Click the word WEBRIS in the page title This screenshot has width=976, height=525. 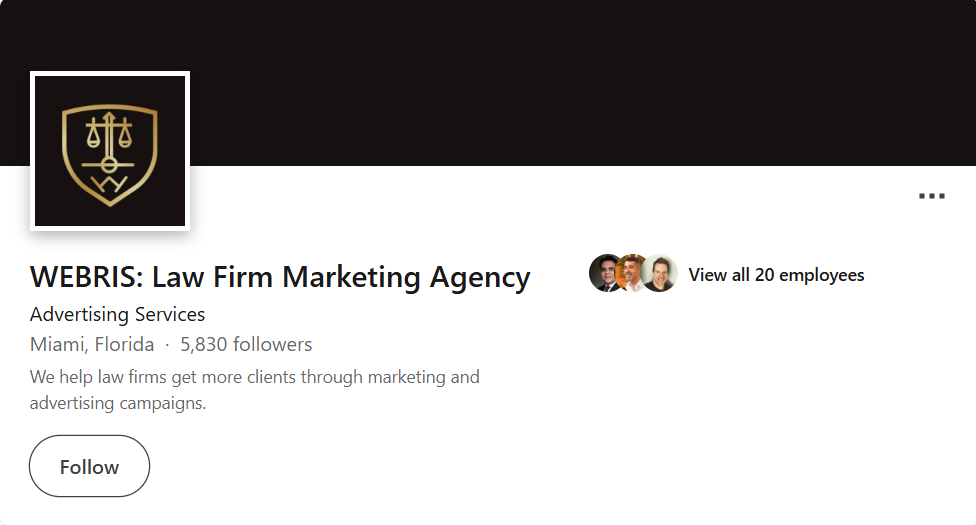click(x=85, y=277)
